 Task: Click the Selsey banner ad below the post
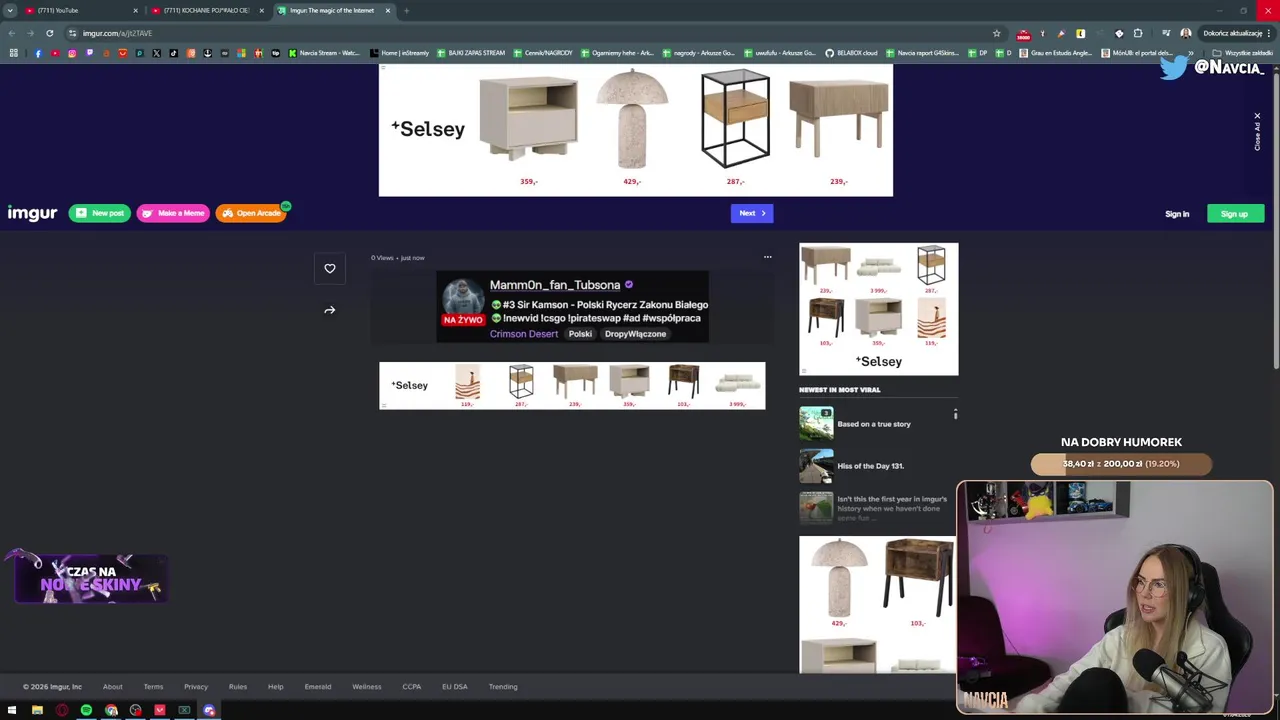572,386
